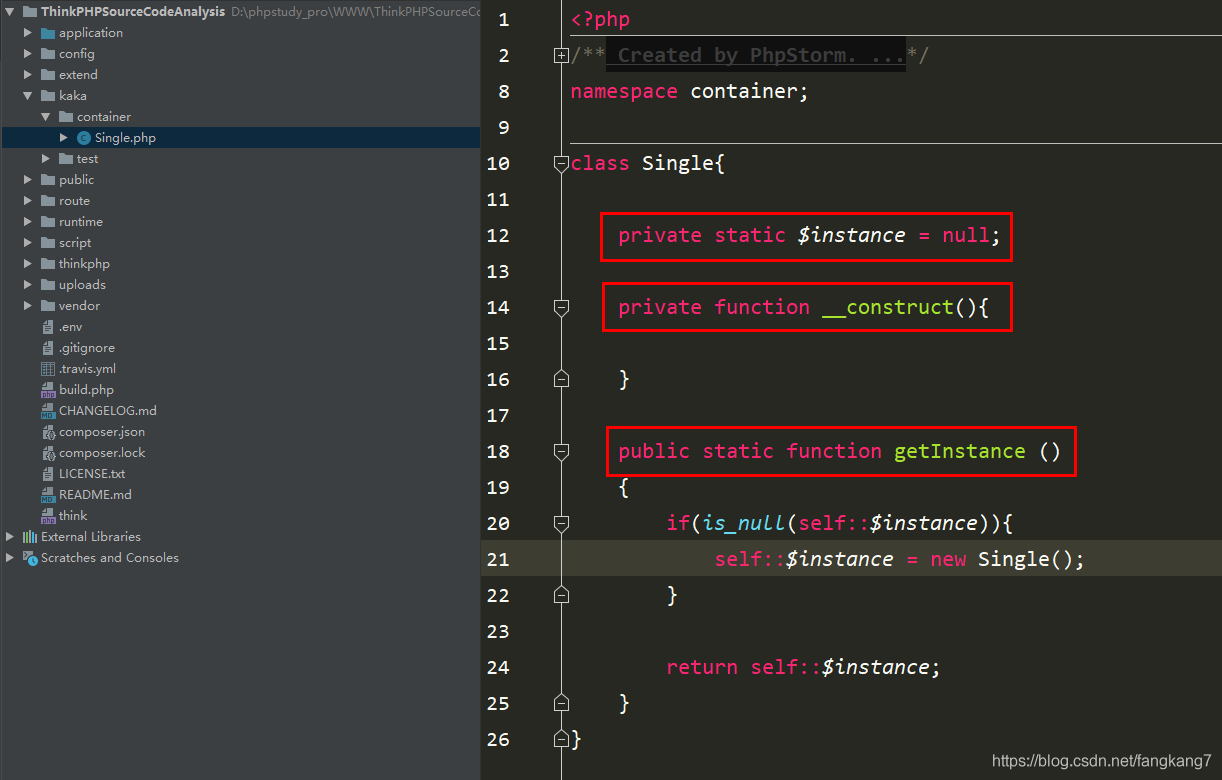Expand the application folder arrow
Screen dimensions: 1222x780
click(28, 33)
